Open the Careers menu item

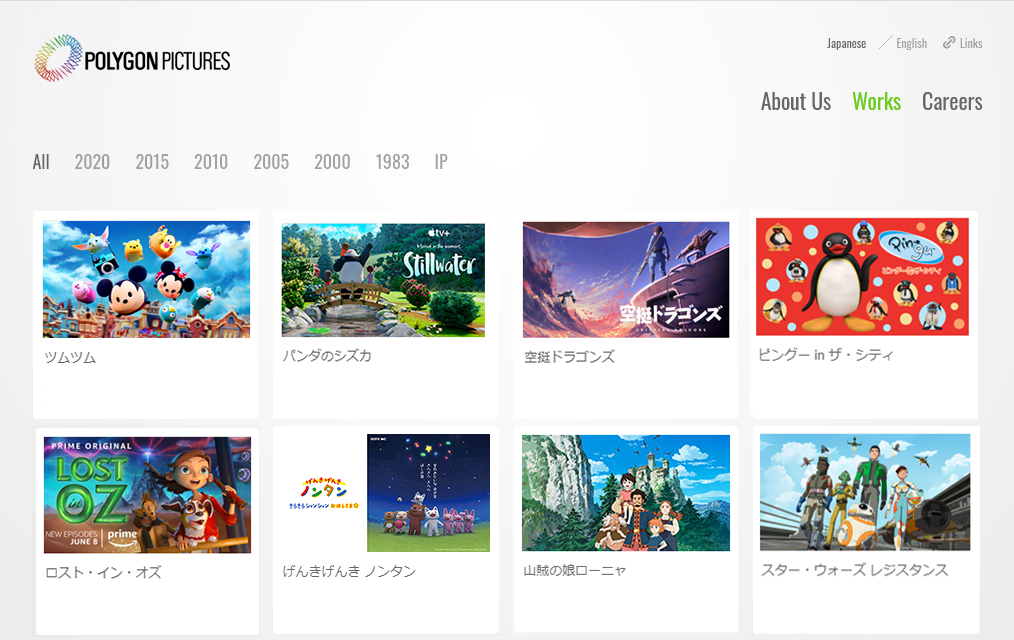point(952,101)
